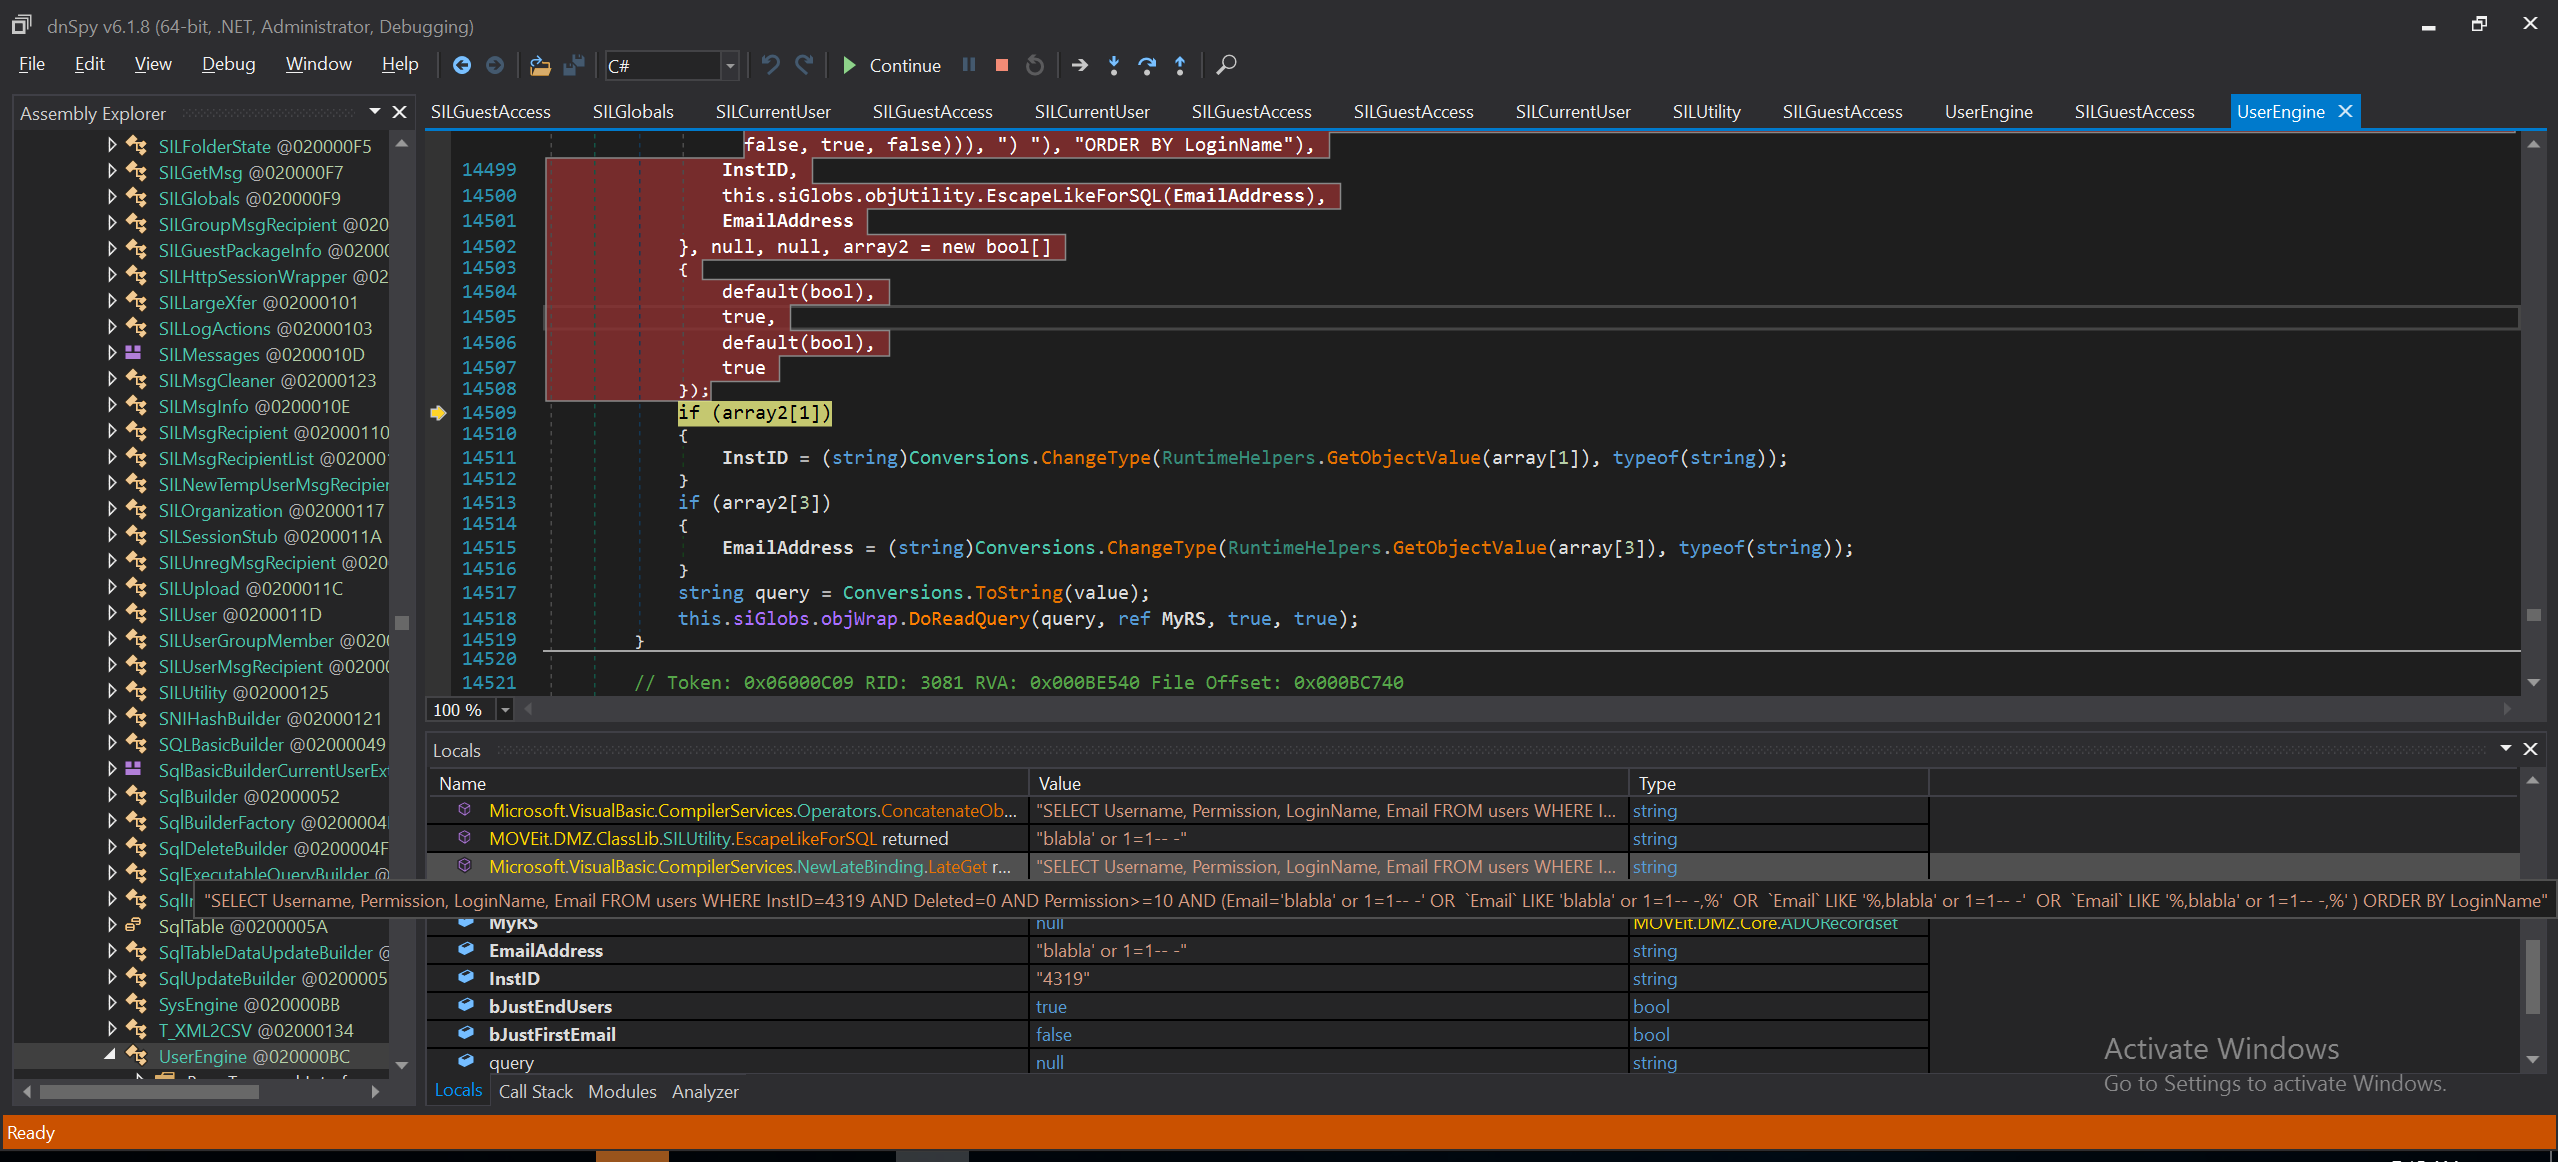This screenshot has width=2558, height=1162.
Task: Collapse the UserEngine tree node
Action: click(x=110, y=1055)
